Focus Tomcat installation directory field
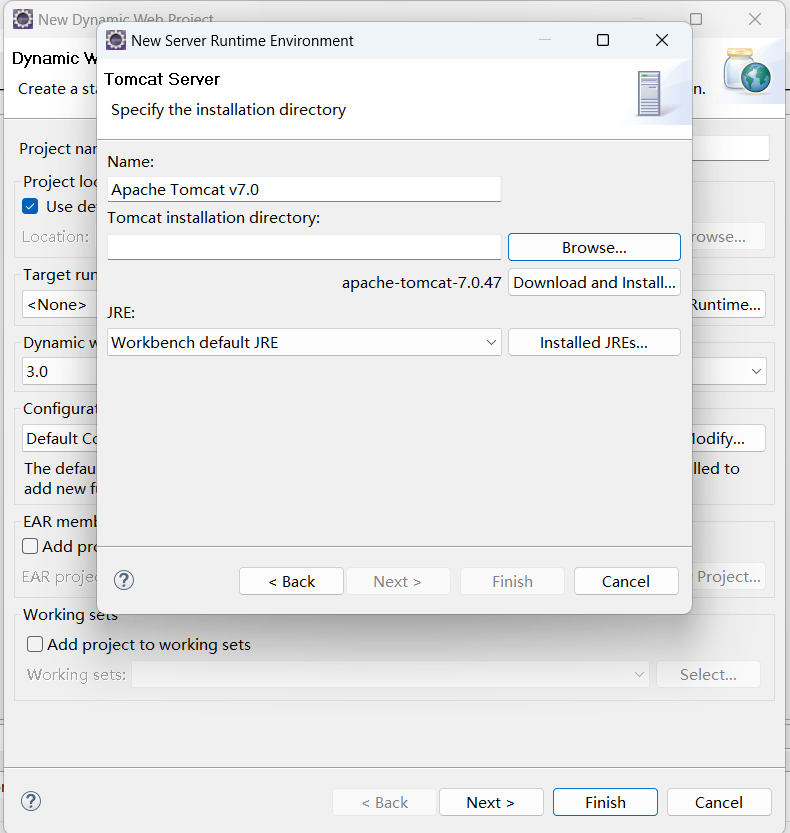Screen dimensions: 790x833 (304, 247)
